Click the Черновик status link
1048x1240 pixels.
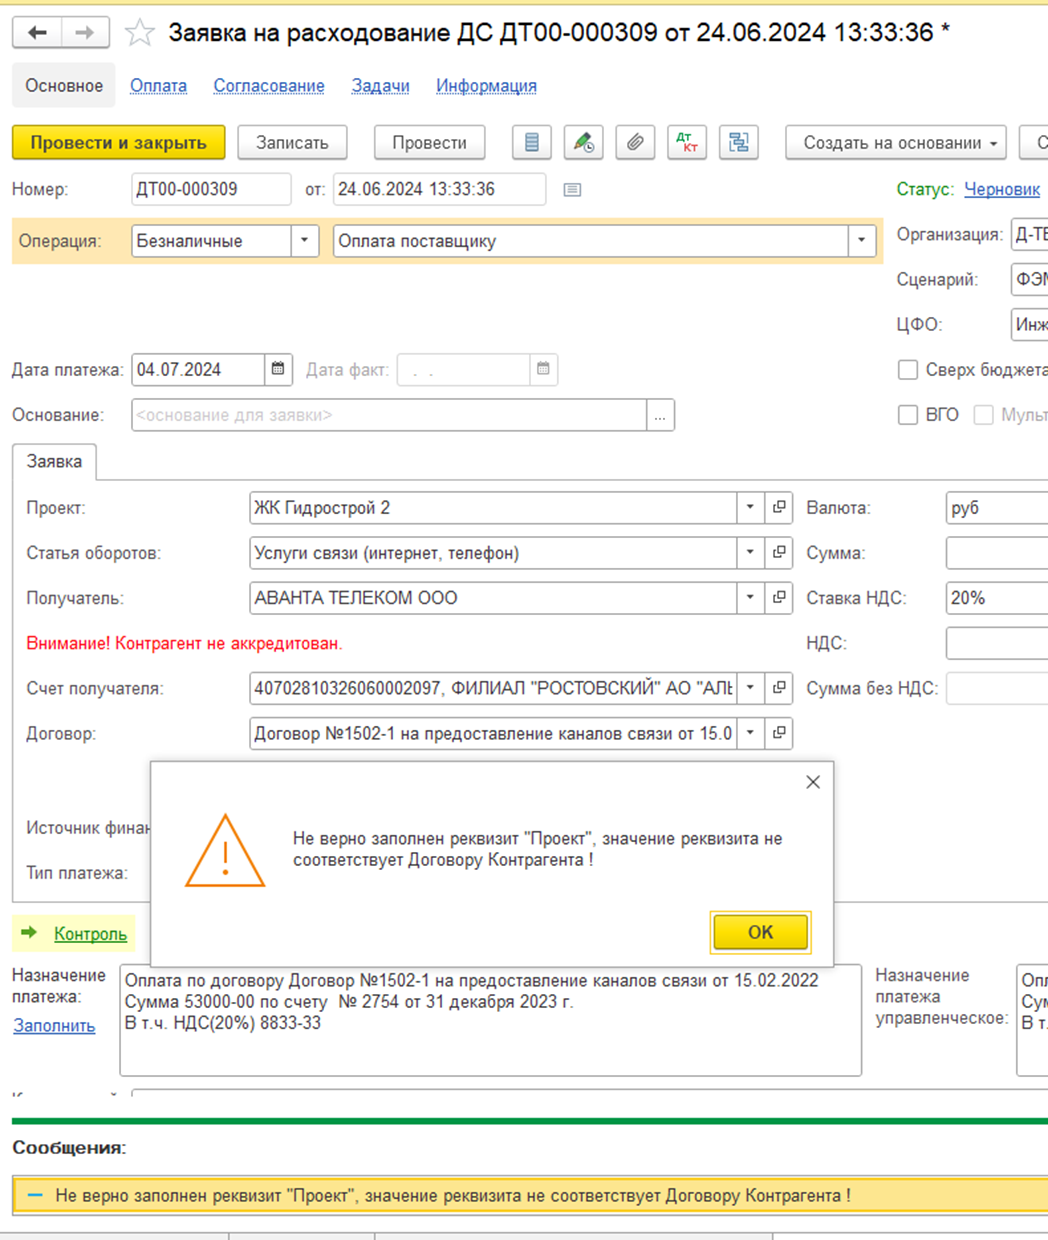[1002, 189]
